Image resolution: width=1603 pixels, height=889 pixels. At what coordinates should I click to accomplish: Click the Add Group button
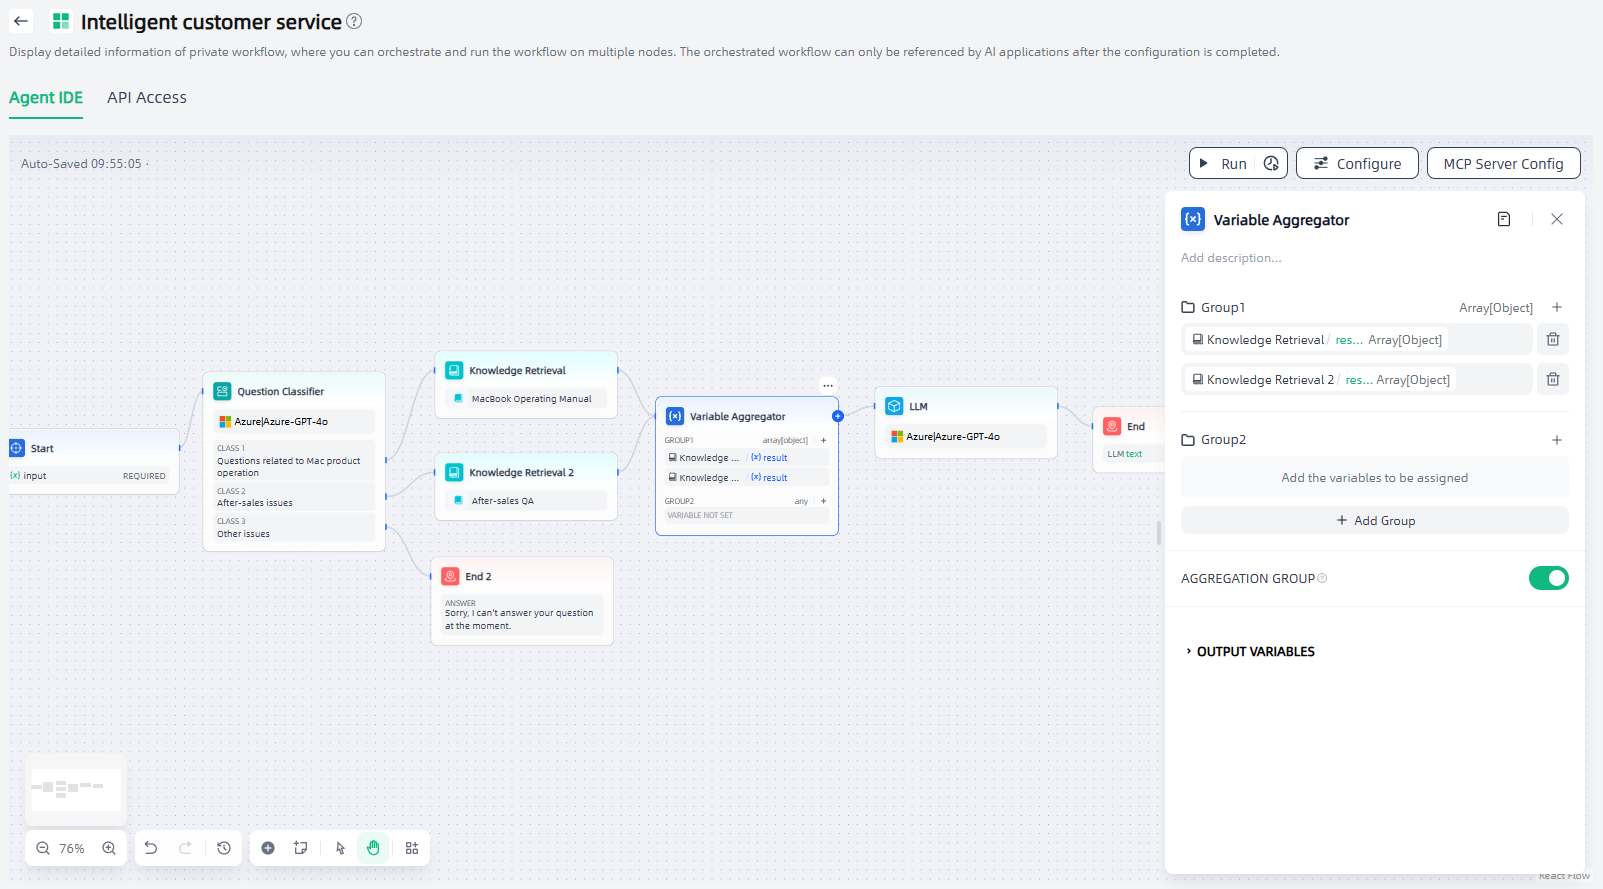coord(1374,520)
